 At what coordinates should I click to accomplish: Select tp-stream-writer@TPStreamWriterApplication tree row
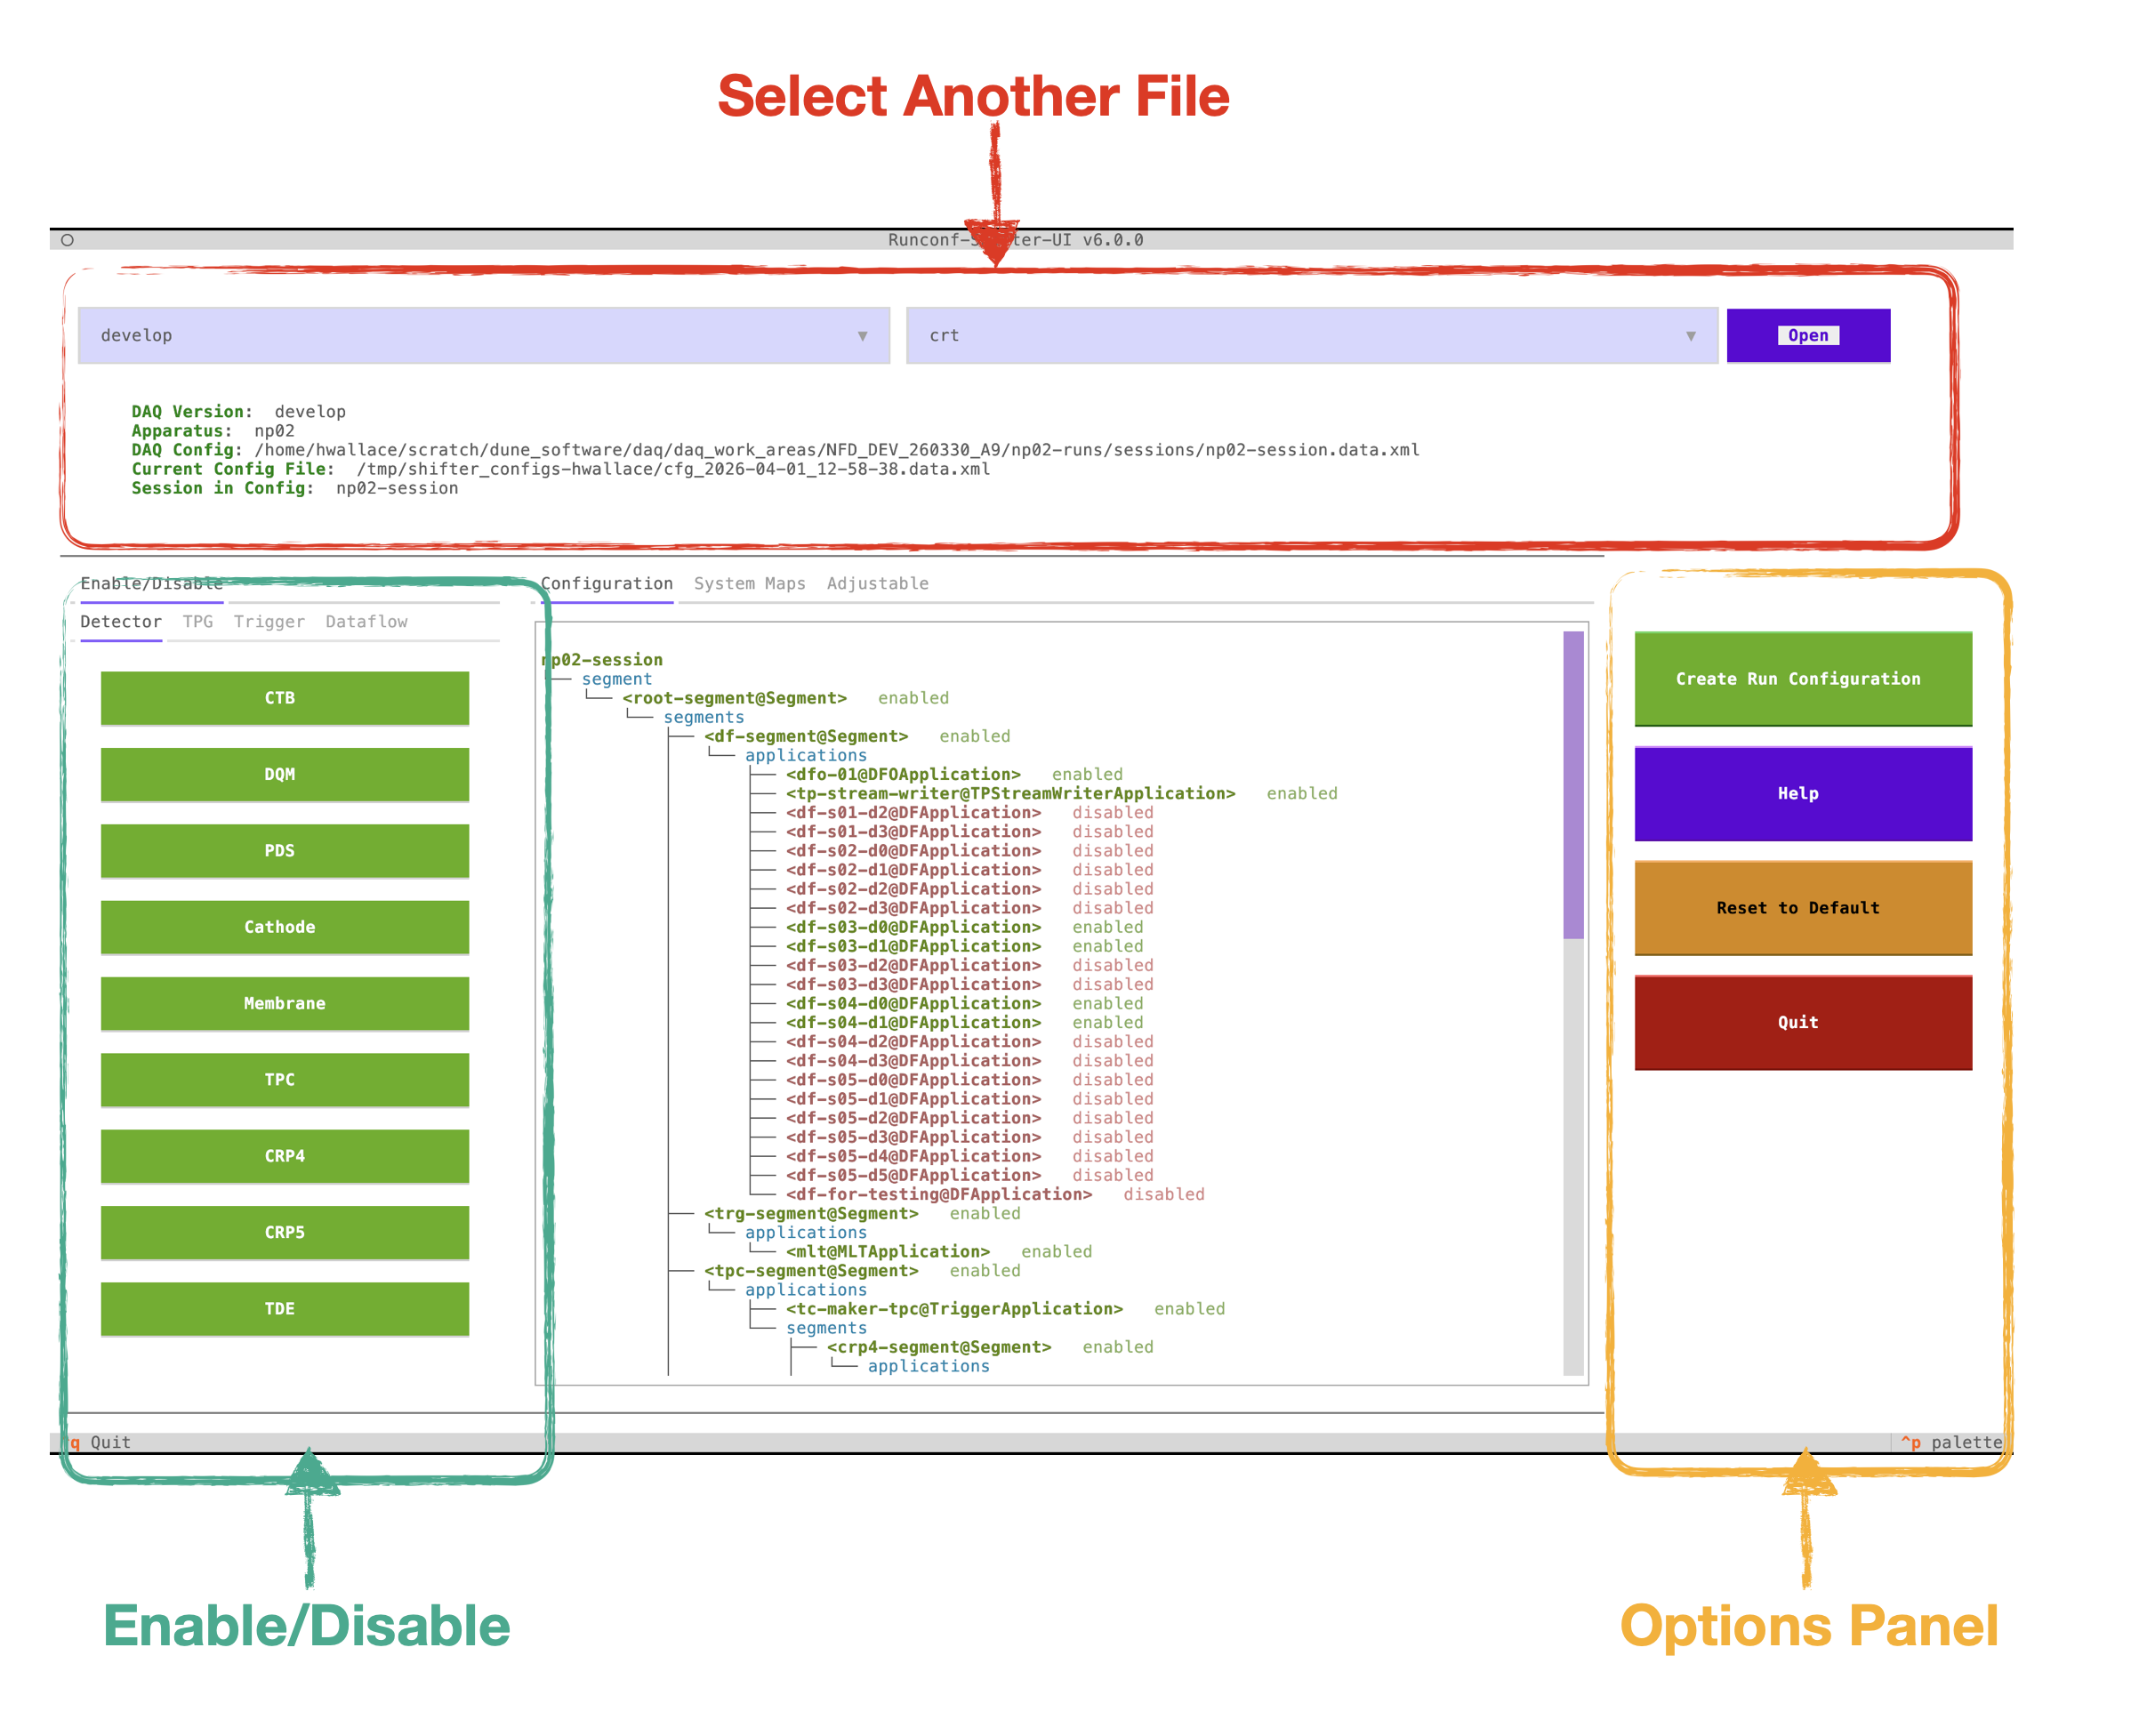[1061, 794]
